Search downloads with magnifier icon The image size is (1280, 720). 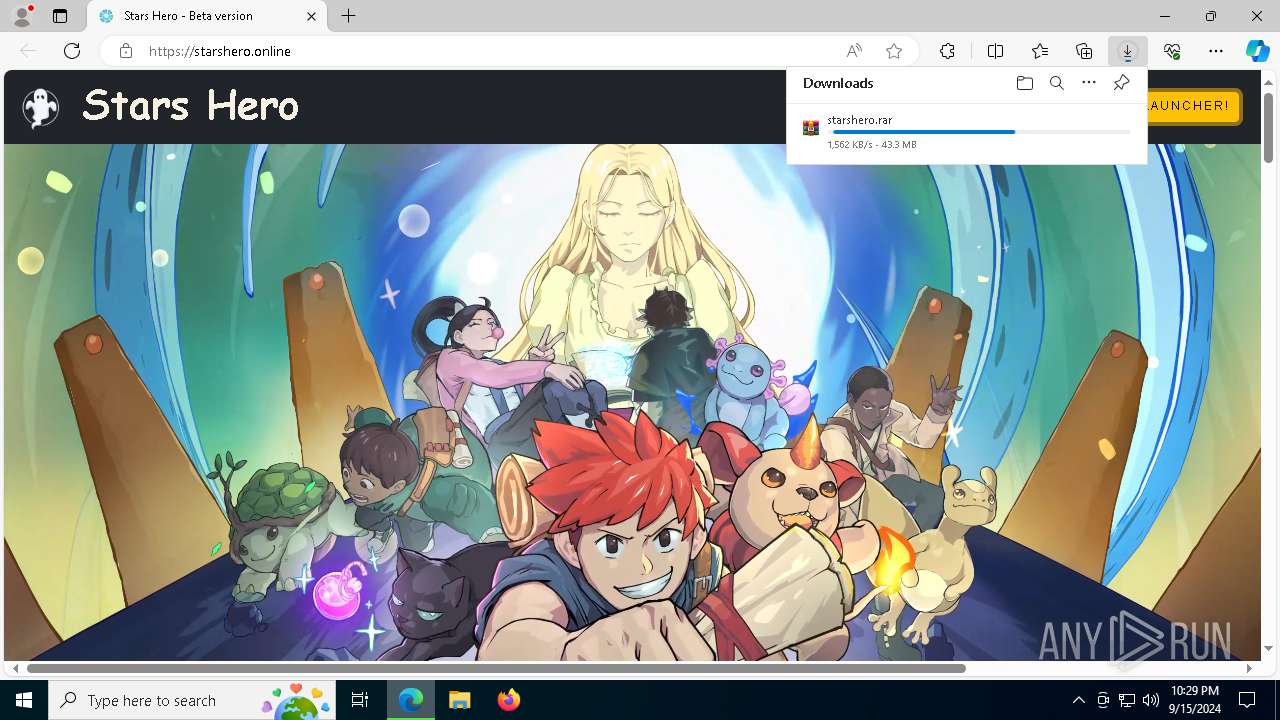(1056, 83)
